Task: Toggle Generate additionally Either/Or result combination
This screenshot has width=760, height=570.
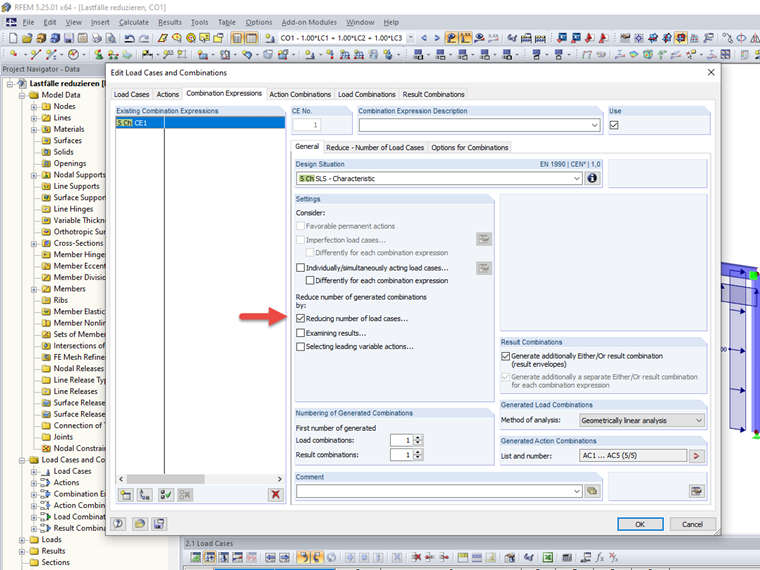Action: (506, 356)
